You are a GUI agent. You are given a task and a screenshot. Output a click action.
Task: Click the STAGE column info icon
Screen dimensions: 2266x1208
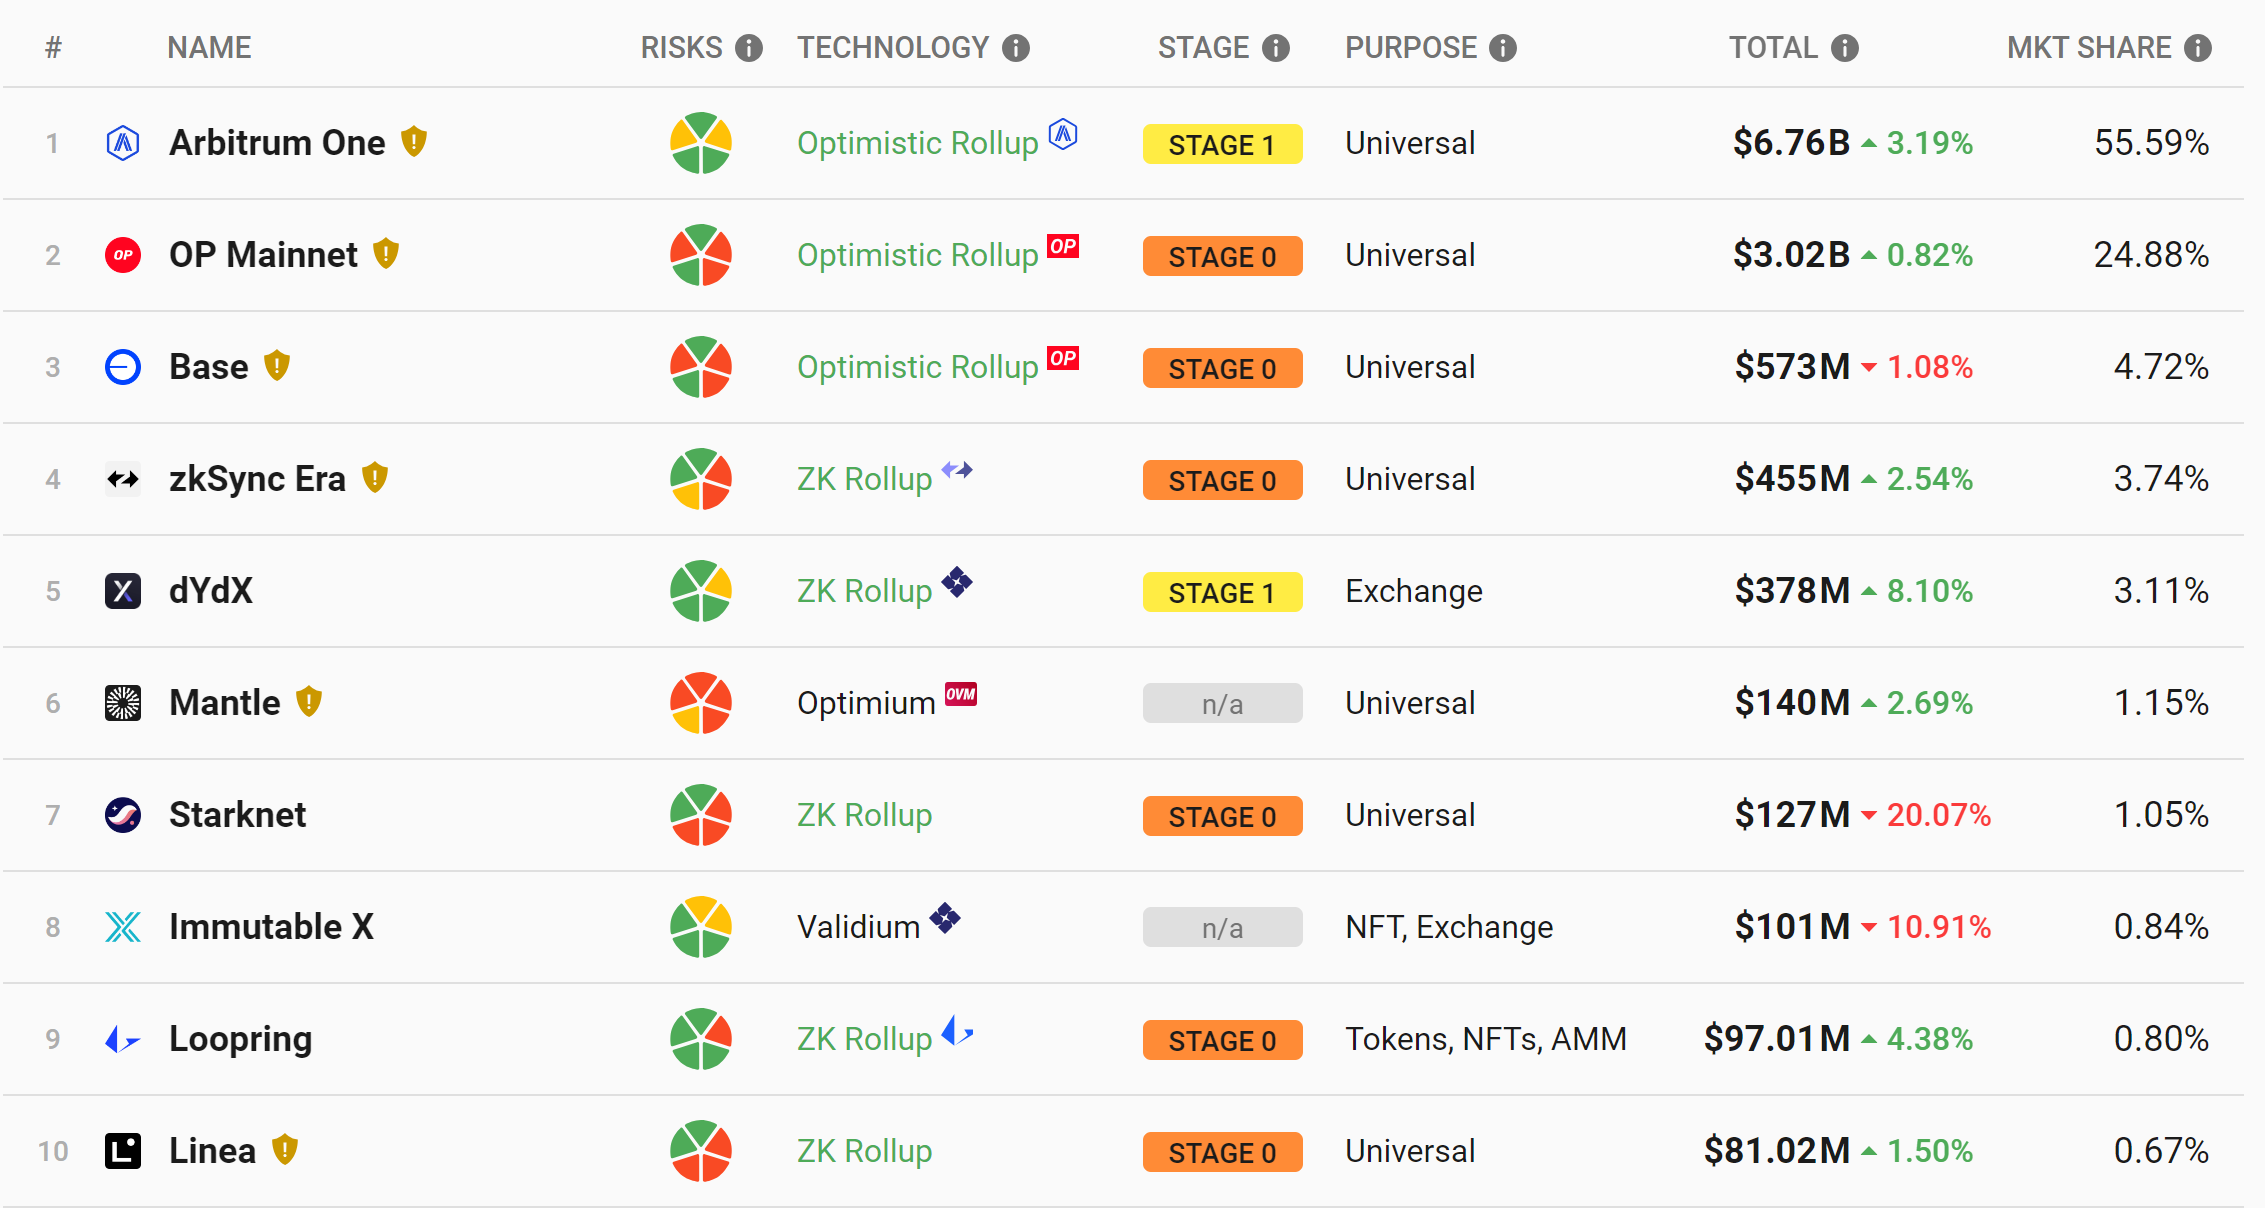click(x=1276, y=48)
